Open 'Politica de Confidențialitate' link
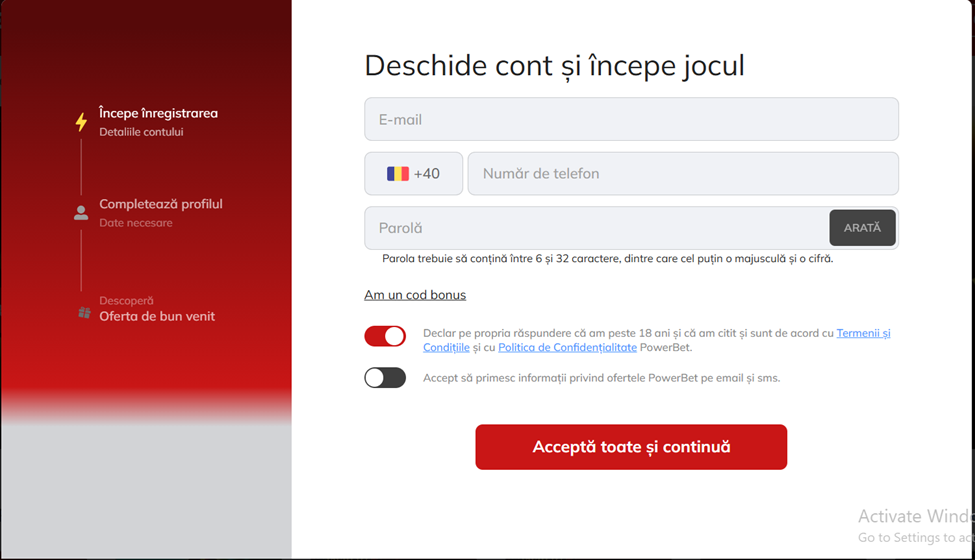This screenshot has height=560, width=975. point(567,348)
